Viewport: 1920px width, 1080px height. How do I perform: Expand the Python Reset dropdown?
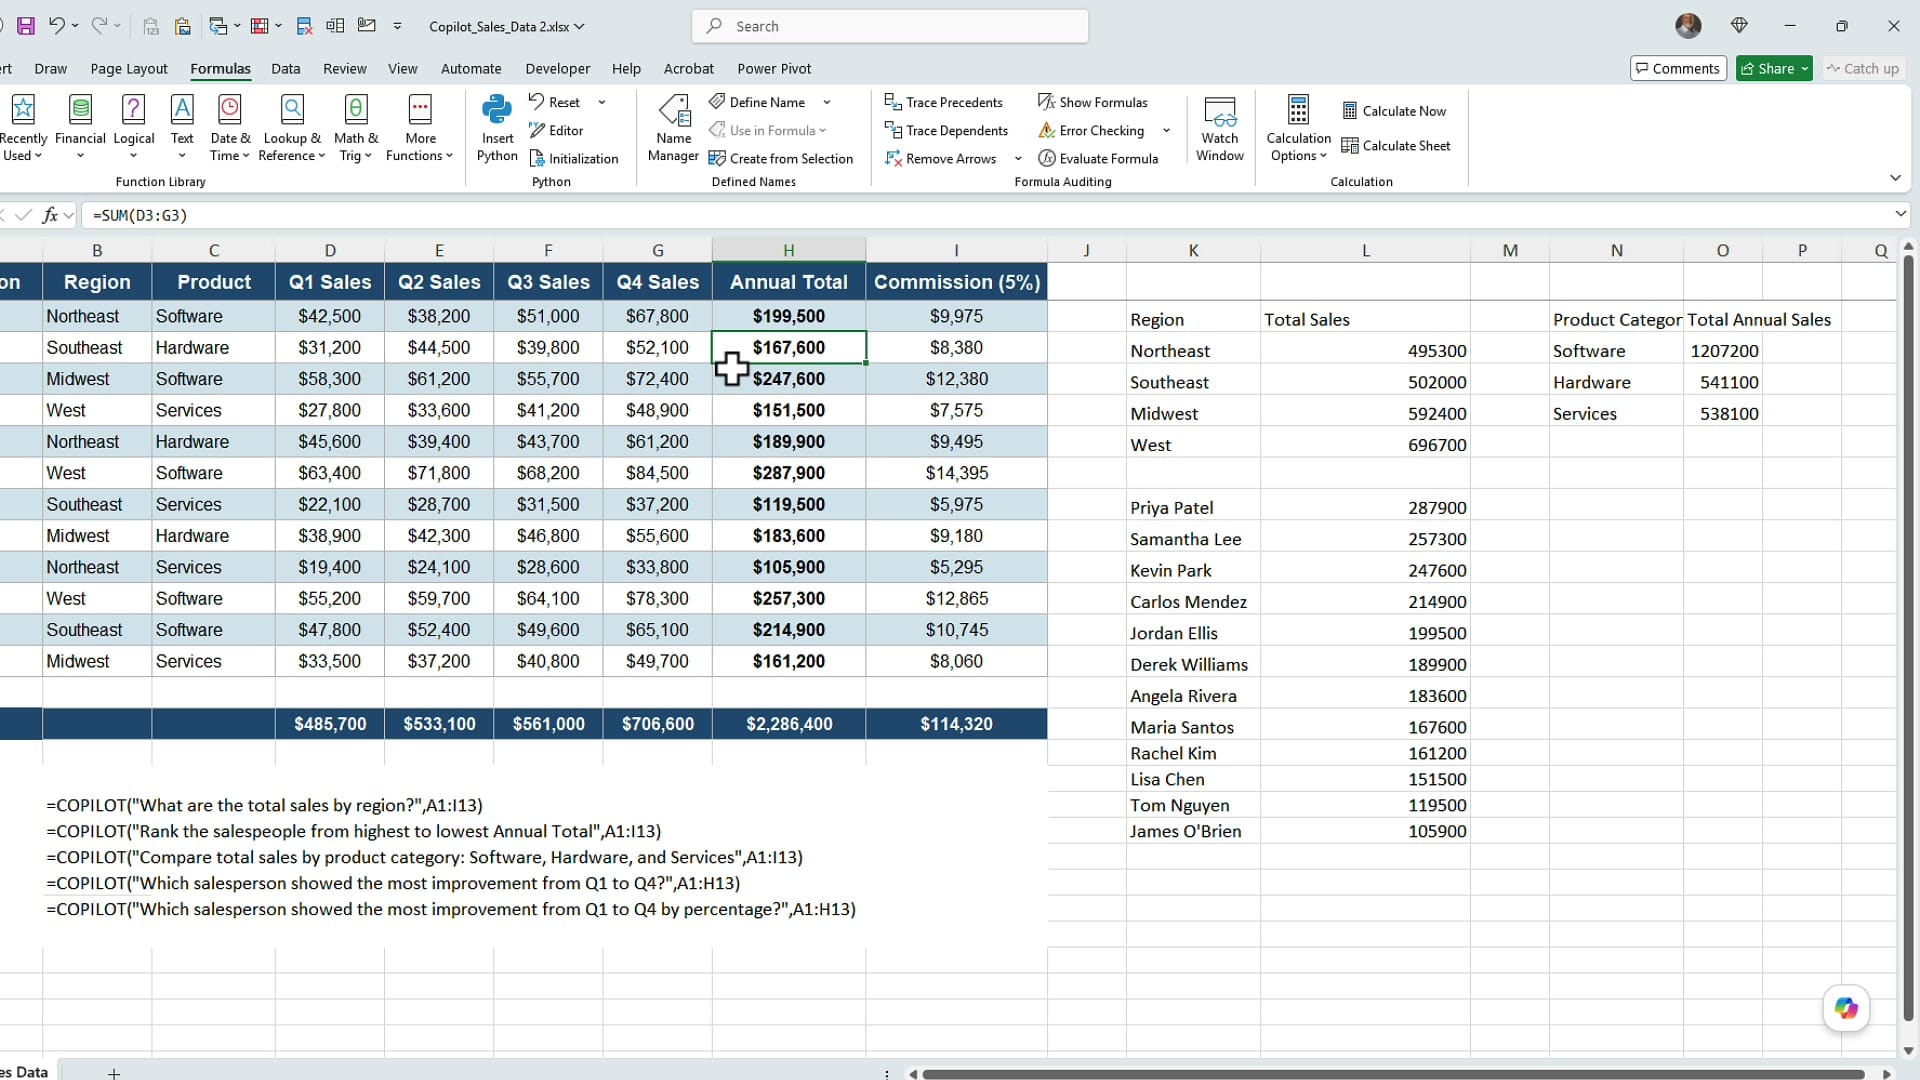coord(602,102)
